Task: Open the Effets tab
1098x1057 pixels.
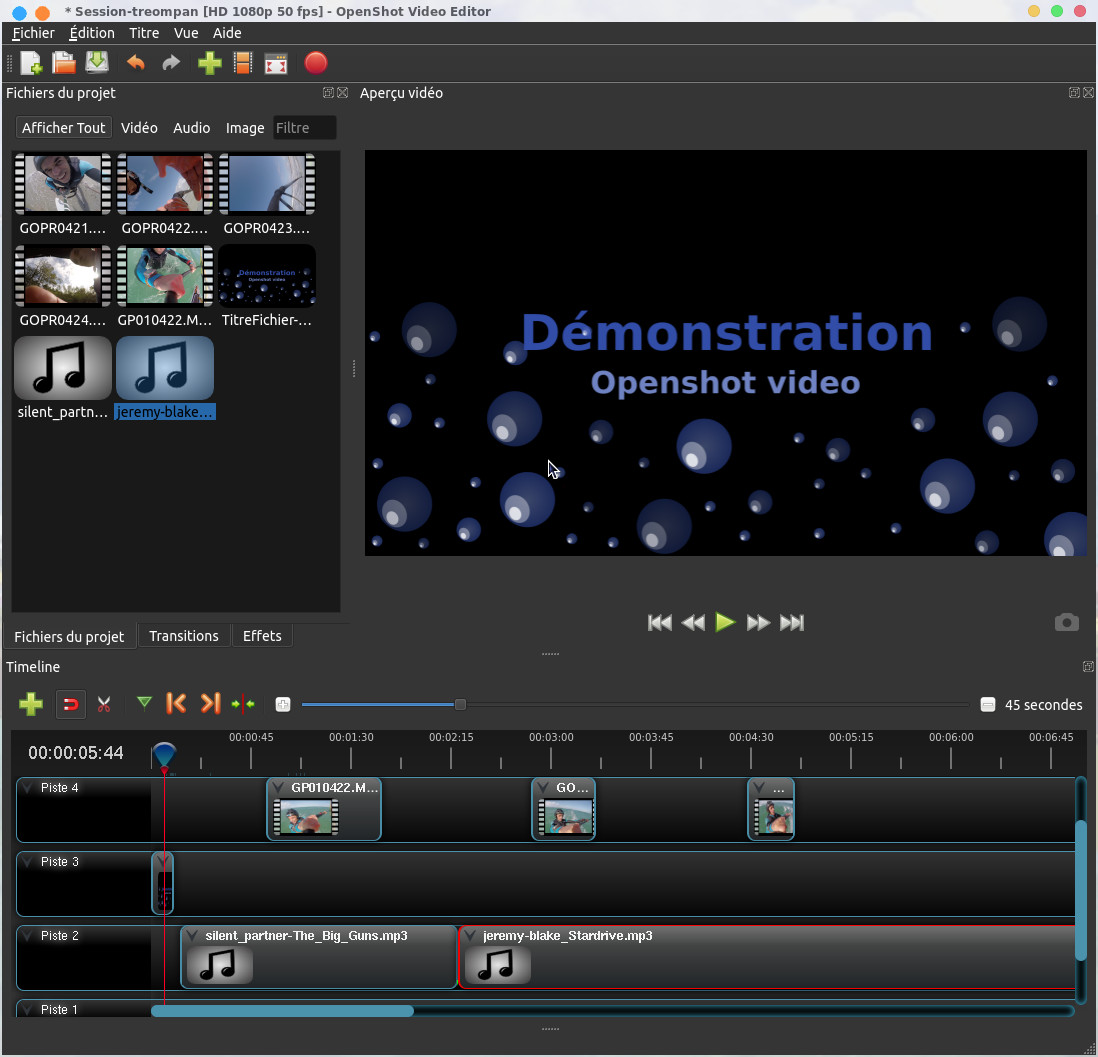Action: coord(262,636)
